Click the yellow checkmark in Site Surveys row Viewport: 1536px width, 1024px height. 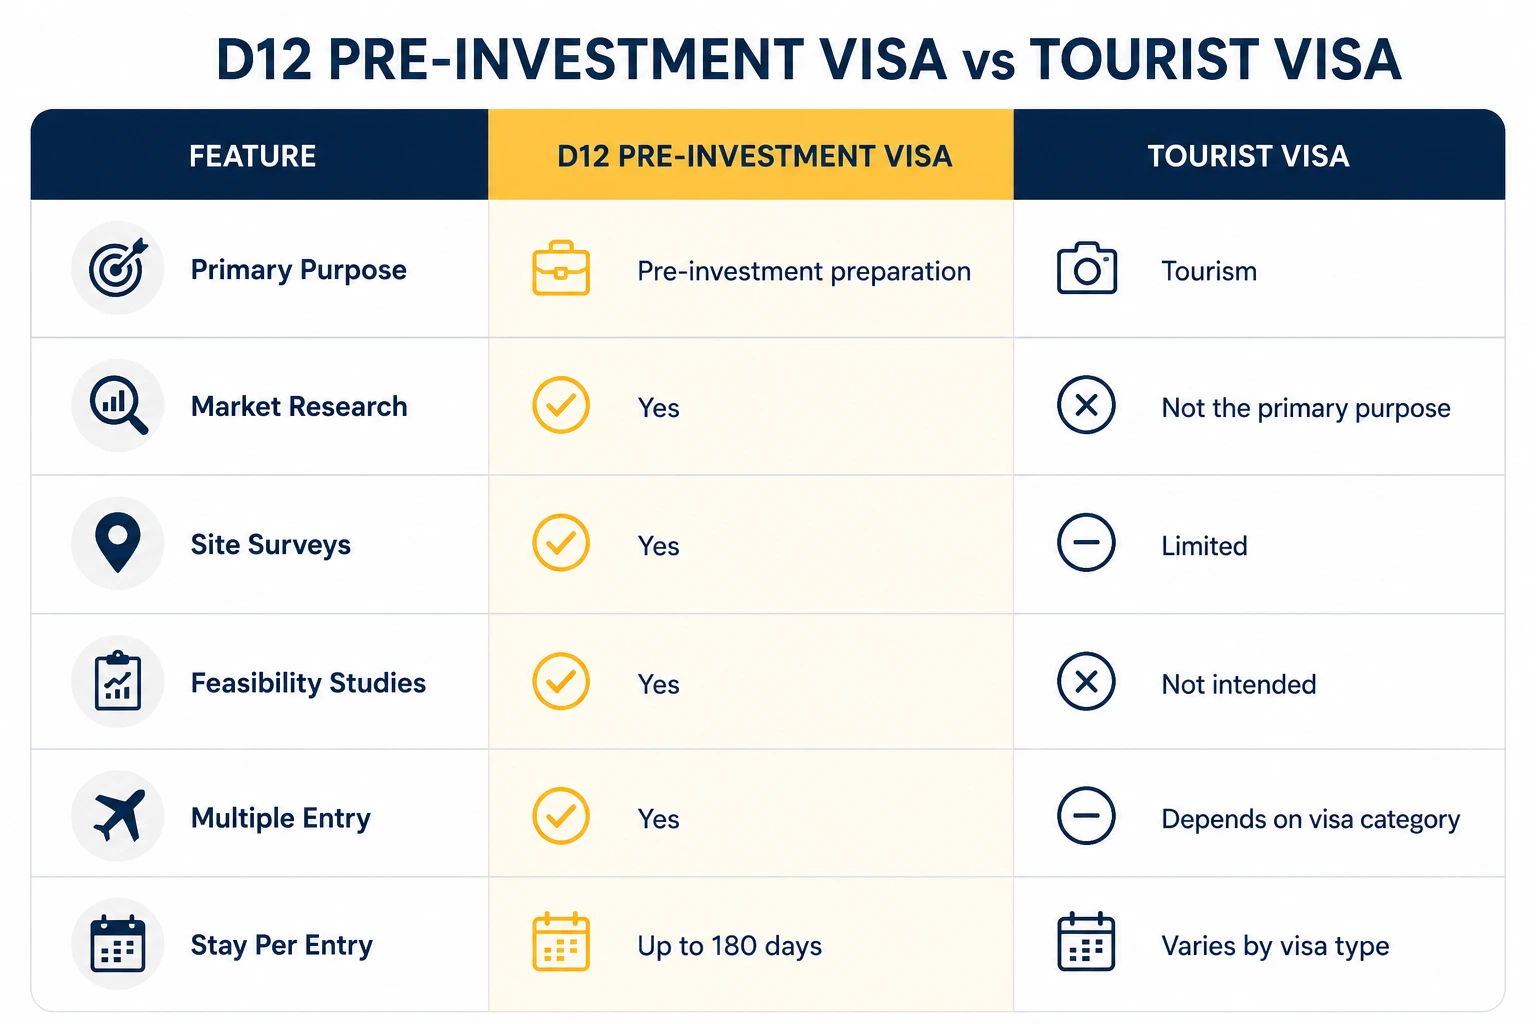561,543
